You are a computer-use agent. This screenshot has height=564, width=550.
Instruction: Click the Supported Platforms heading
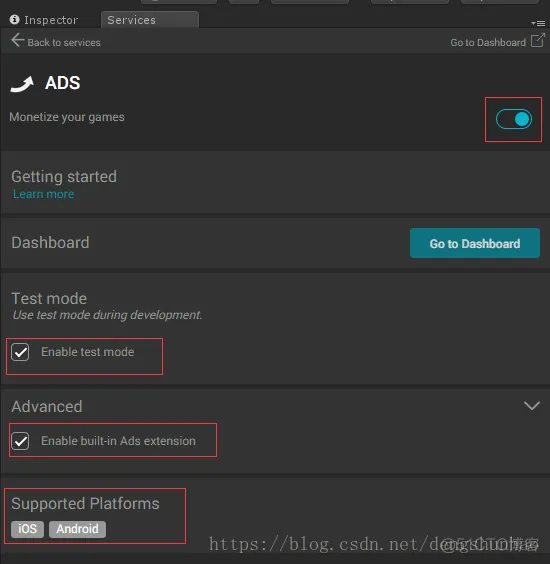pyautogui.click(x=85, y=504)
